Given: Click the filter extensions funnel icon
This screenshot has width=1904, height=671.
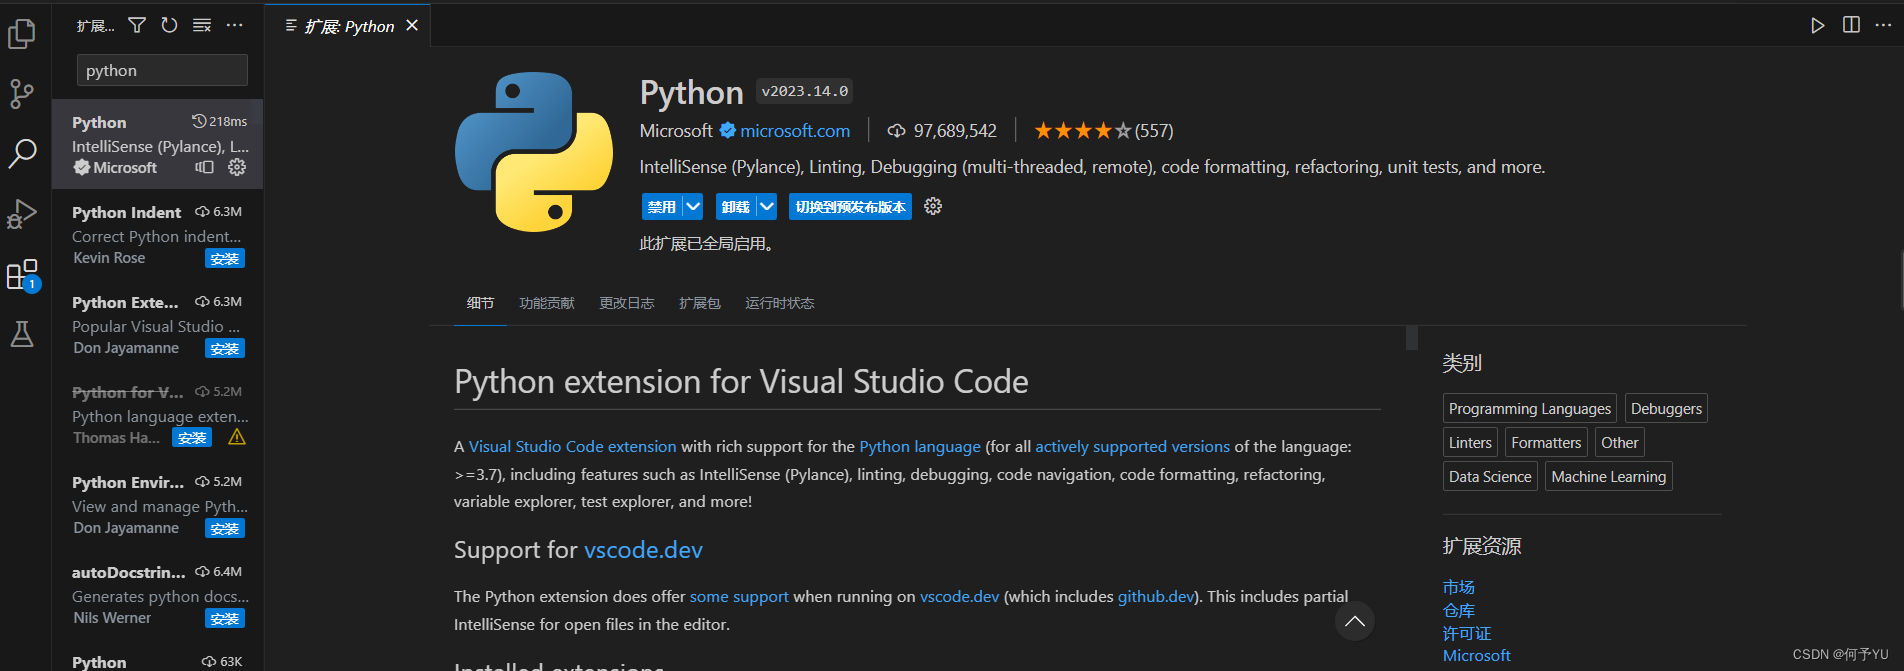Looking at the screenshot, I should (137, 25).
